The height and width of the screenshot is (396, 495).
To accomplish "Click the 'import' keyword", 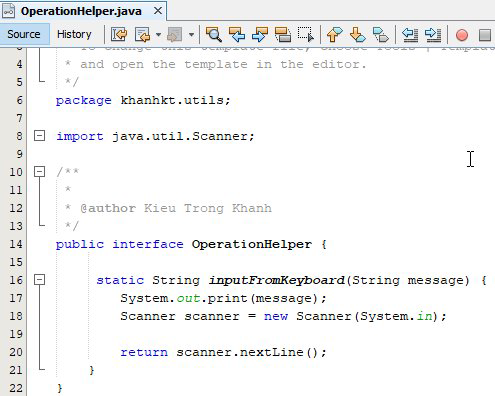I will tap(80, 136).
